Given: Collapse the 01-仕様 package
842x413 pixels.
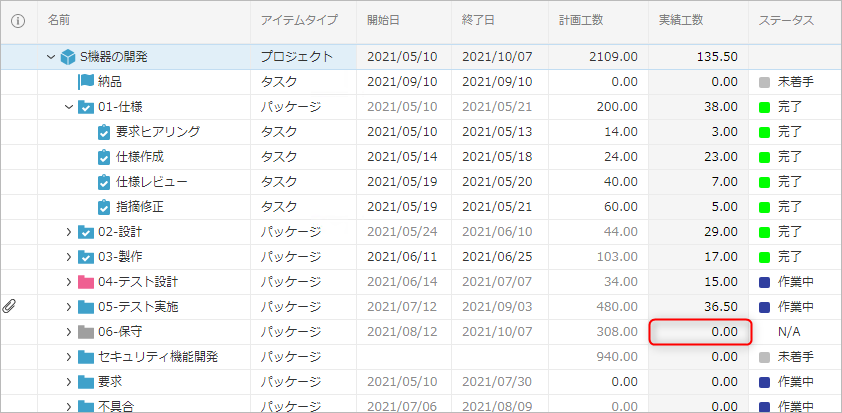Looking at the screenshot, I should 69,107.
